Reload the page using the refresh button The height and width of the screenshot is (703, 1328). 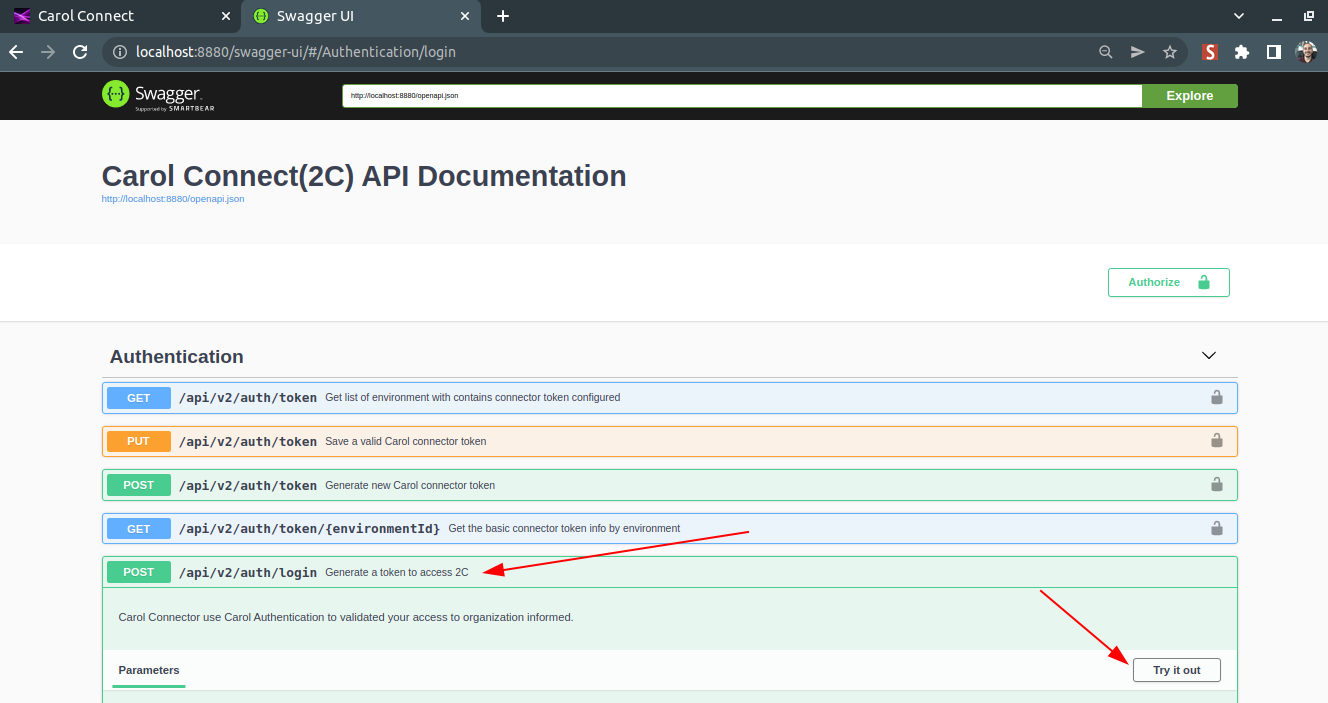point(80,52)
